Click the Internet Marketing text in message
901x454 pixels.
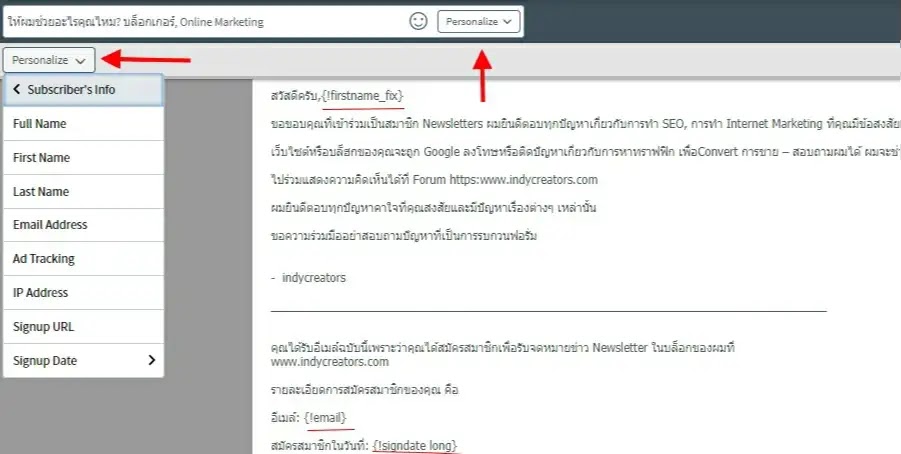pos(775,124)
